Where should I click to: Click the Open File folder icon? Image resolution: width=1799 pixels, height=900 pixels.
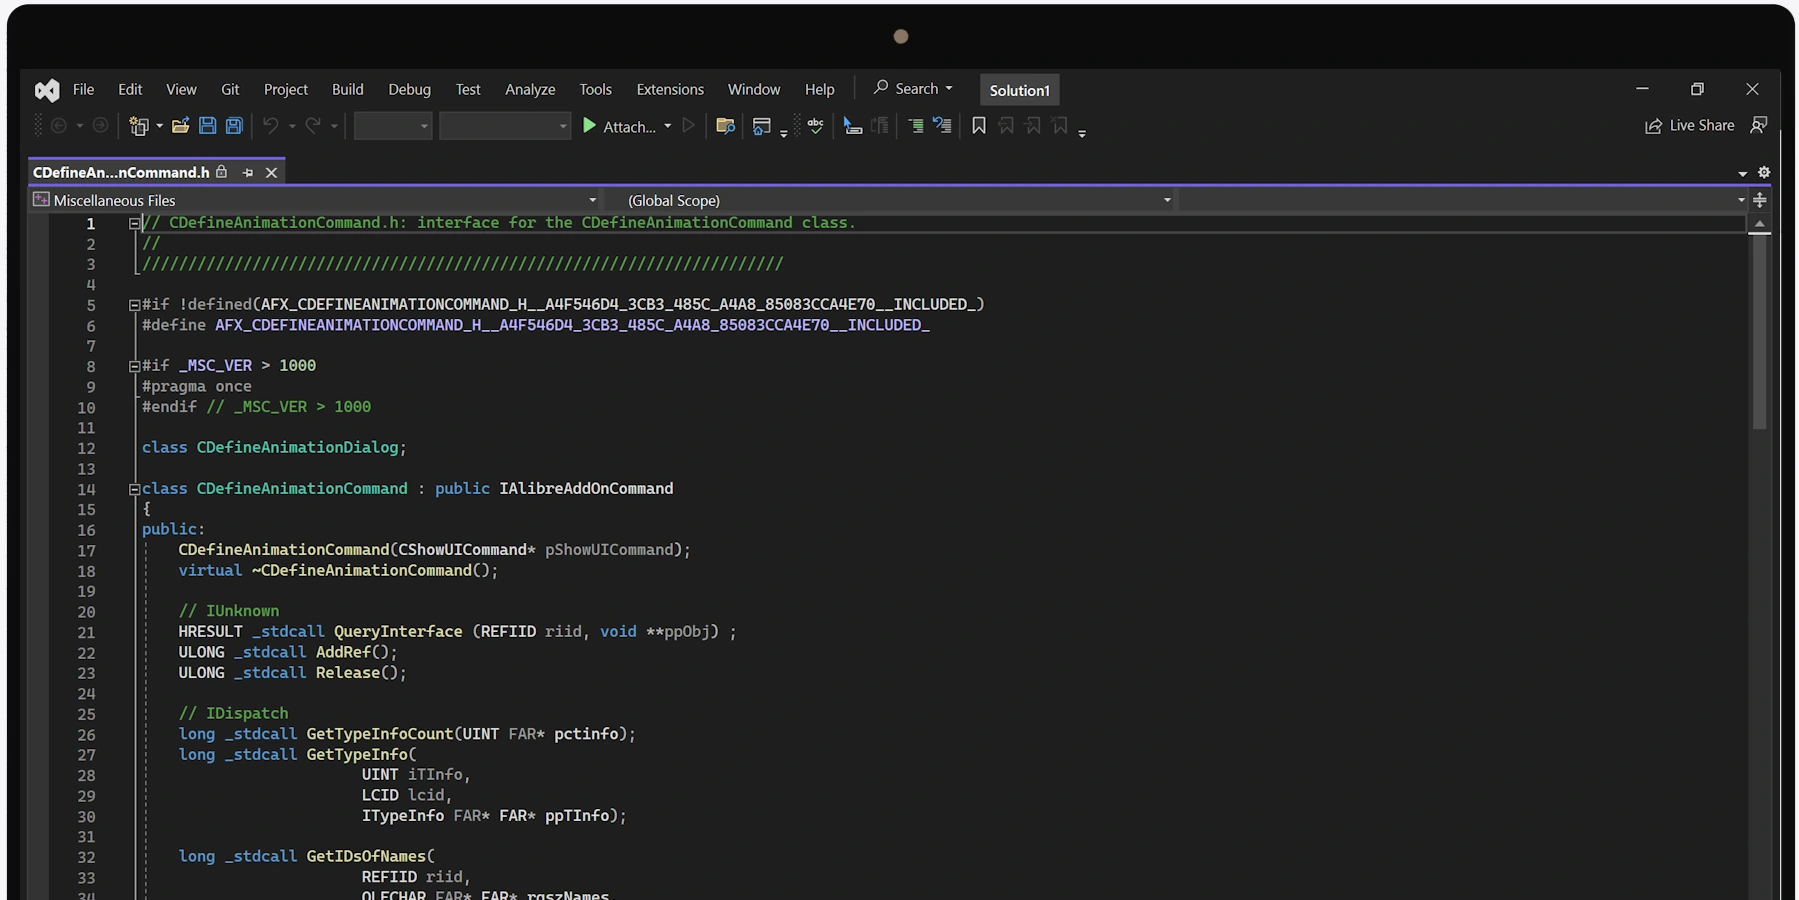180,126
